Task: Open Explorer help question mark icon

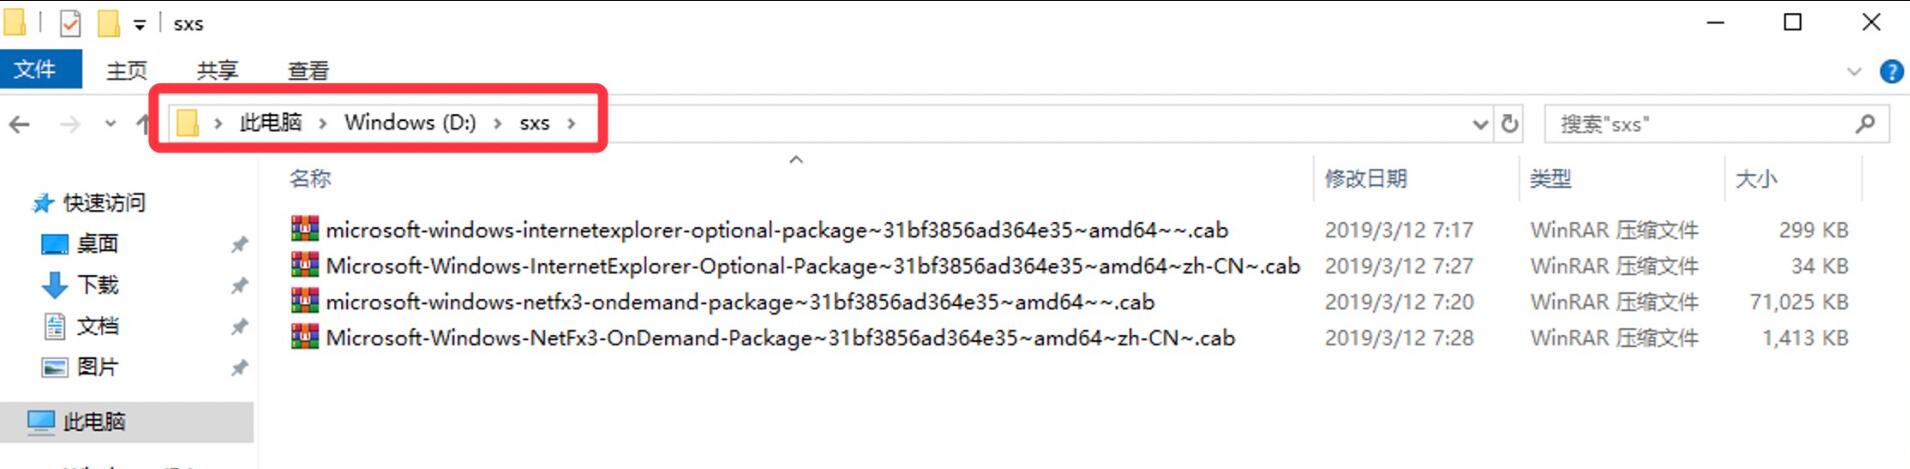Action: pyautogui.click(x=1891, y=71)
